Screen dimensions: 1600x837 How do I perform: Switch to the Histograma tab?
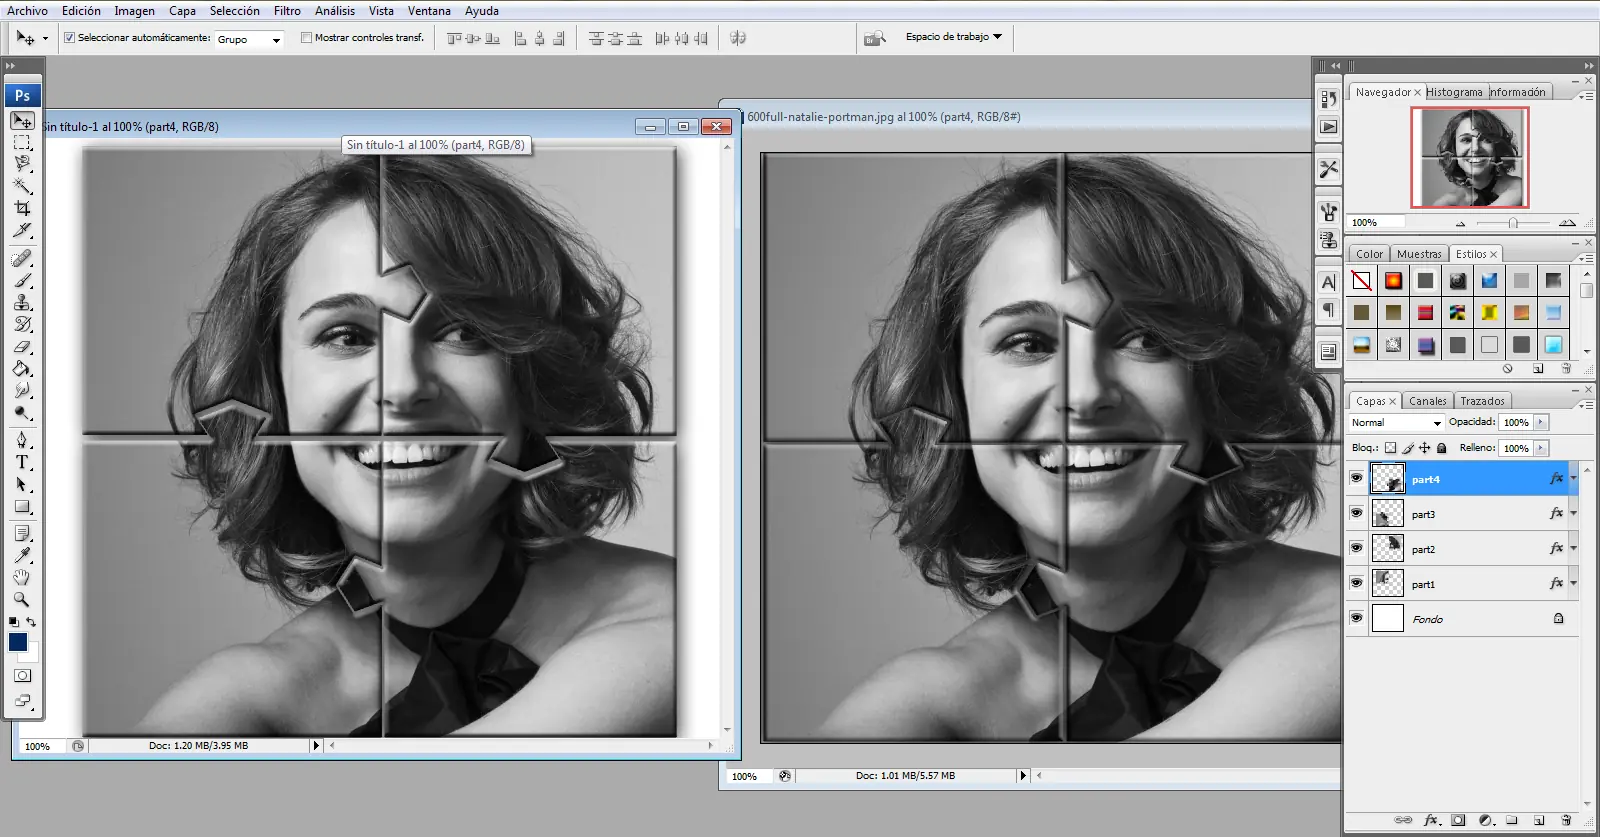(1454, 92)
